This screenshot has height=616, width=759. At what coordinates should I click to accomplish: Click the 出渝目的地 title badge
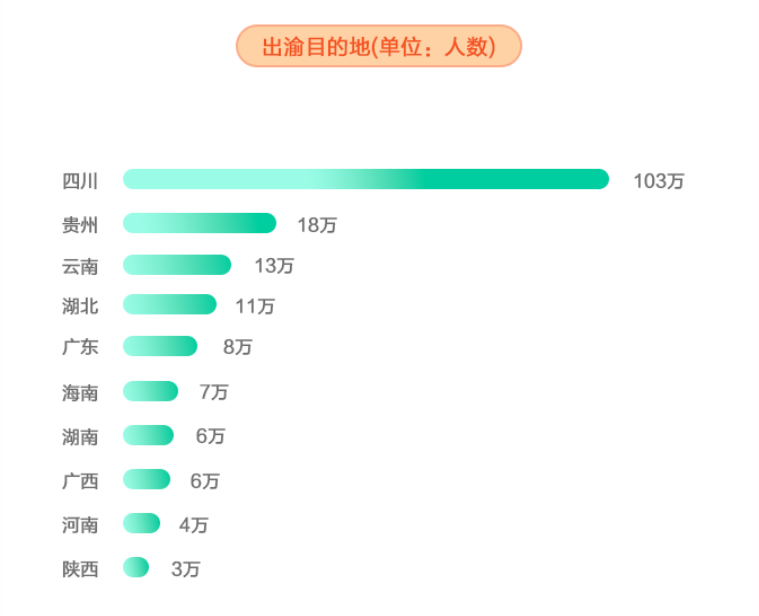tap(379, 46)
